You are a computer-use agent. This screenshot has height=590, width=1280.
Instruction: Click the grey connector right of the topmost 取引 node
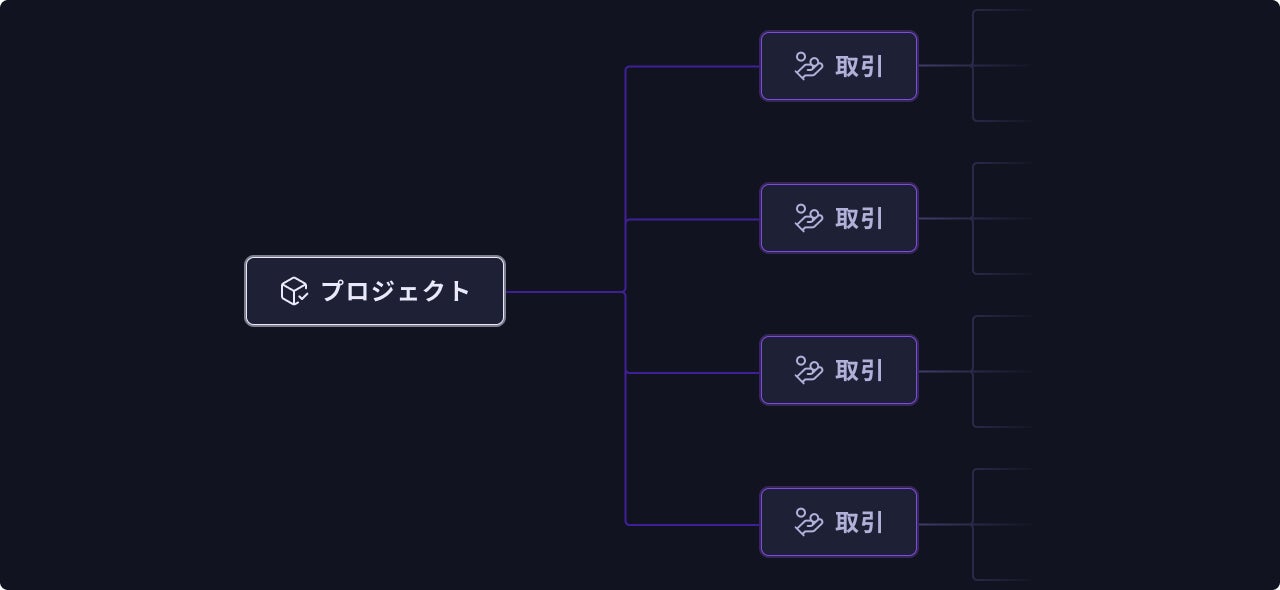945,66
